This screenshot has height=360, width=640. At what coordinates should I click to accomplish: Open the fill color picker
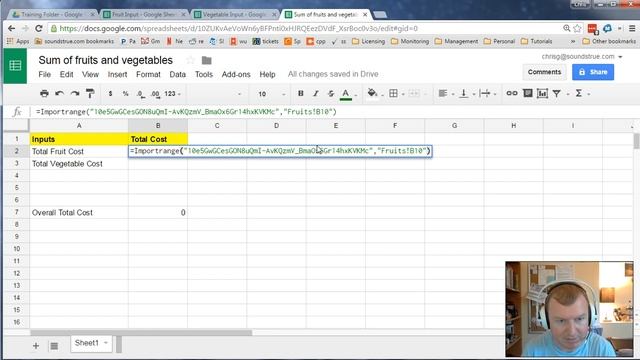pyautogui.click(x=372, y=93)
